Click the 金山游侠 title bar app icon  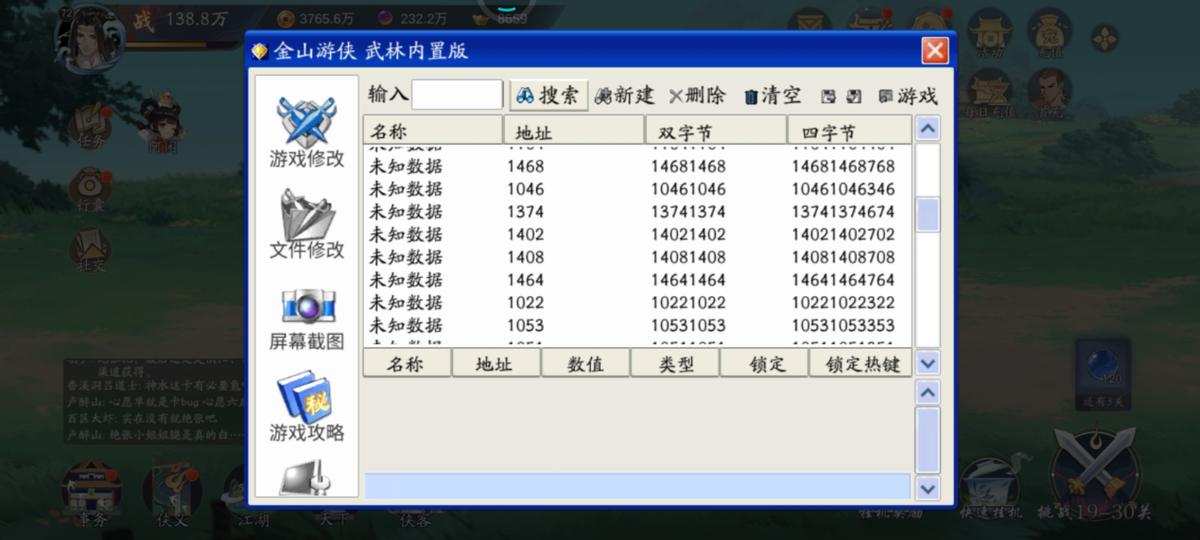click(260, 51)
